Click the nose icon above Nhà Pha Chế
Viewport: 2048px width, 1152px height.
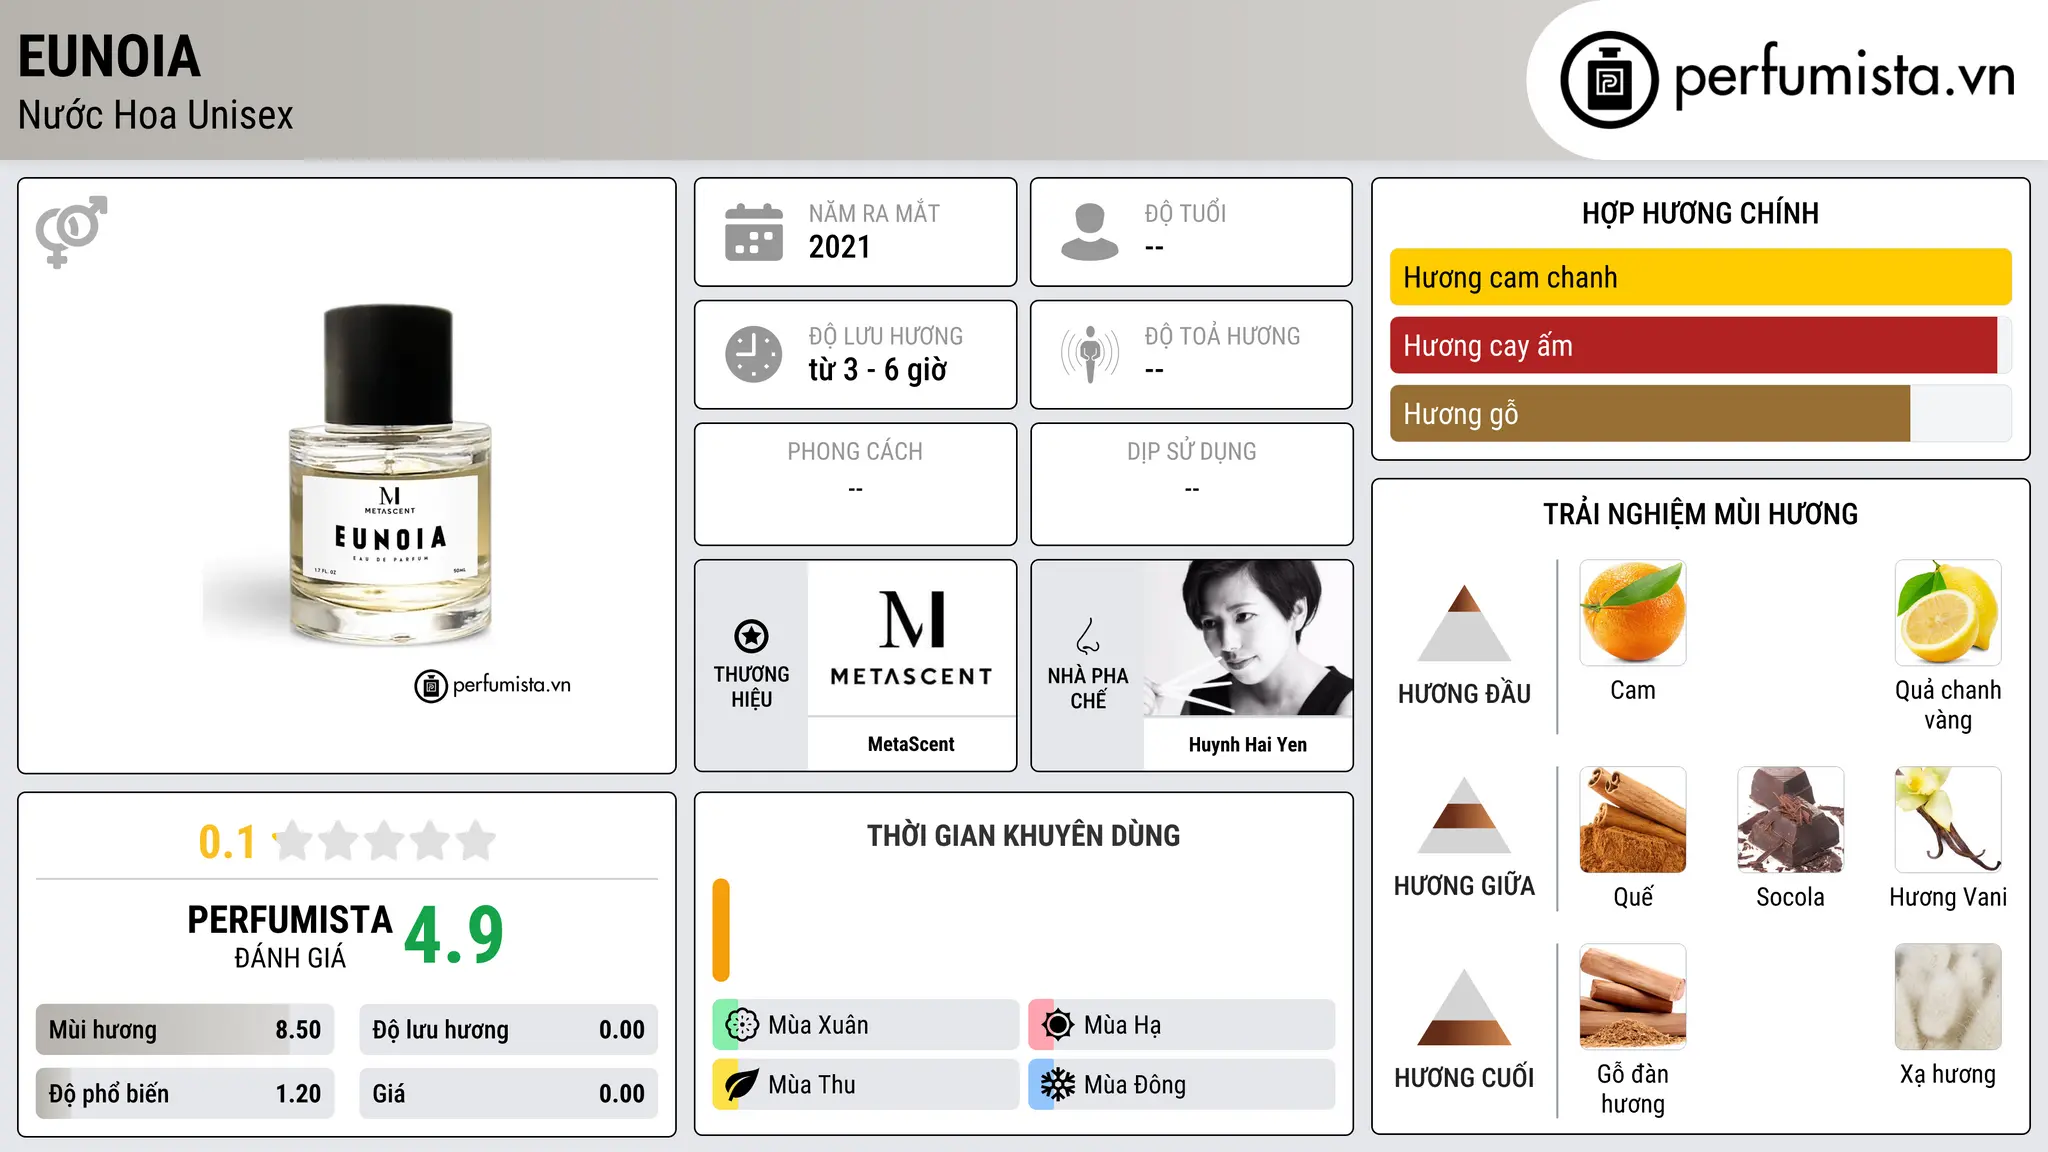point(1088,636)
